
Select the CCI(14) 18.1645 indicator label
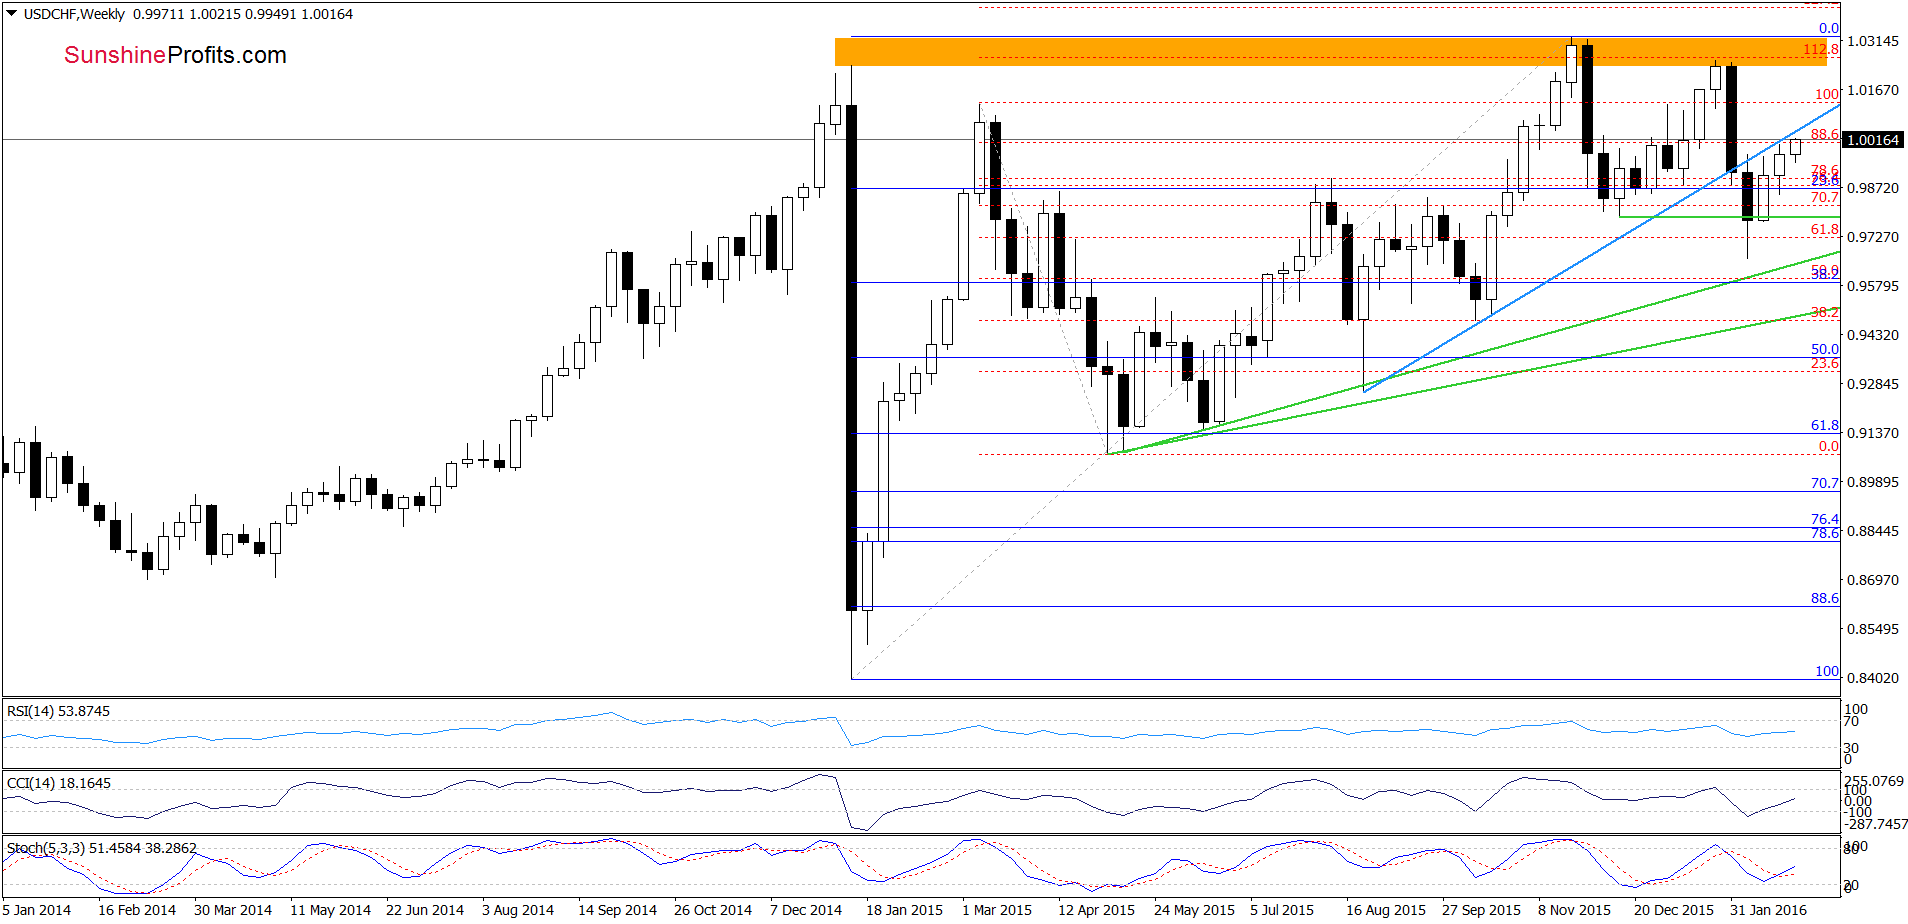(x=59, y=783)
